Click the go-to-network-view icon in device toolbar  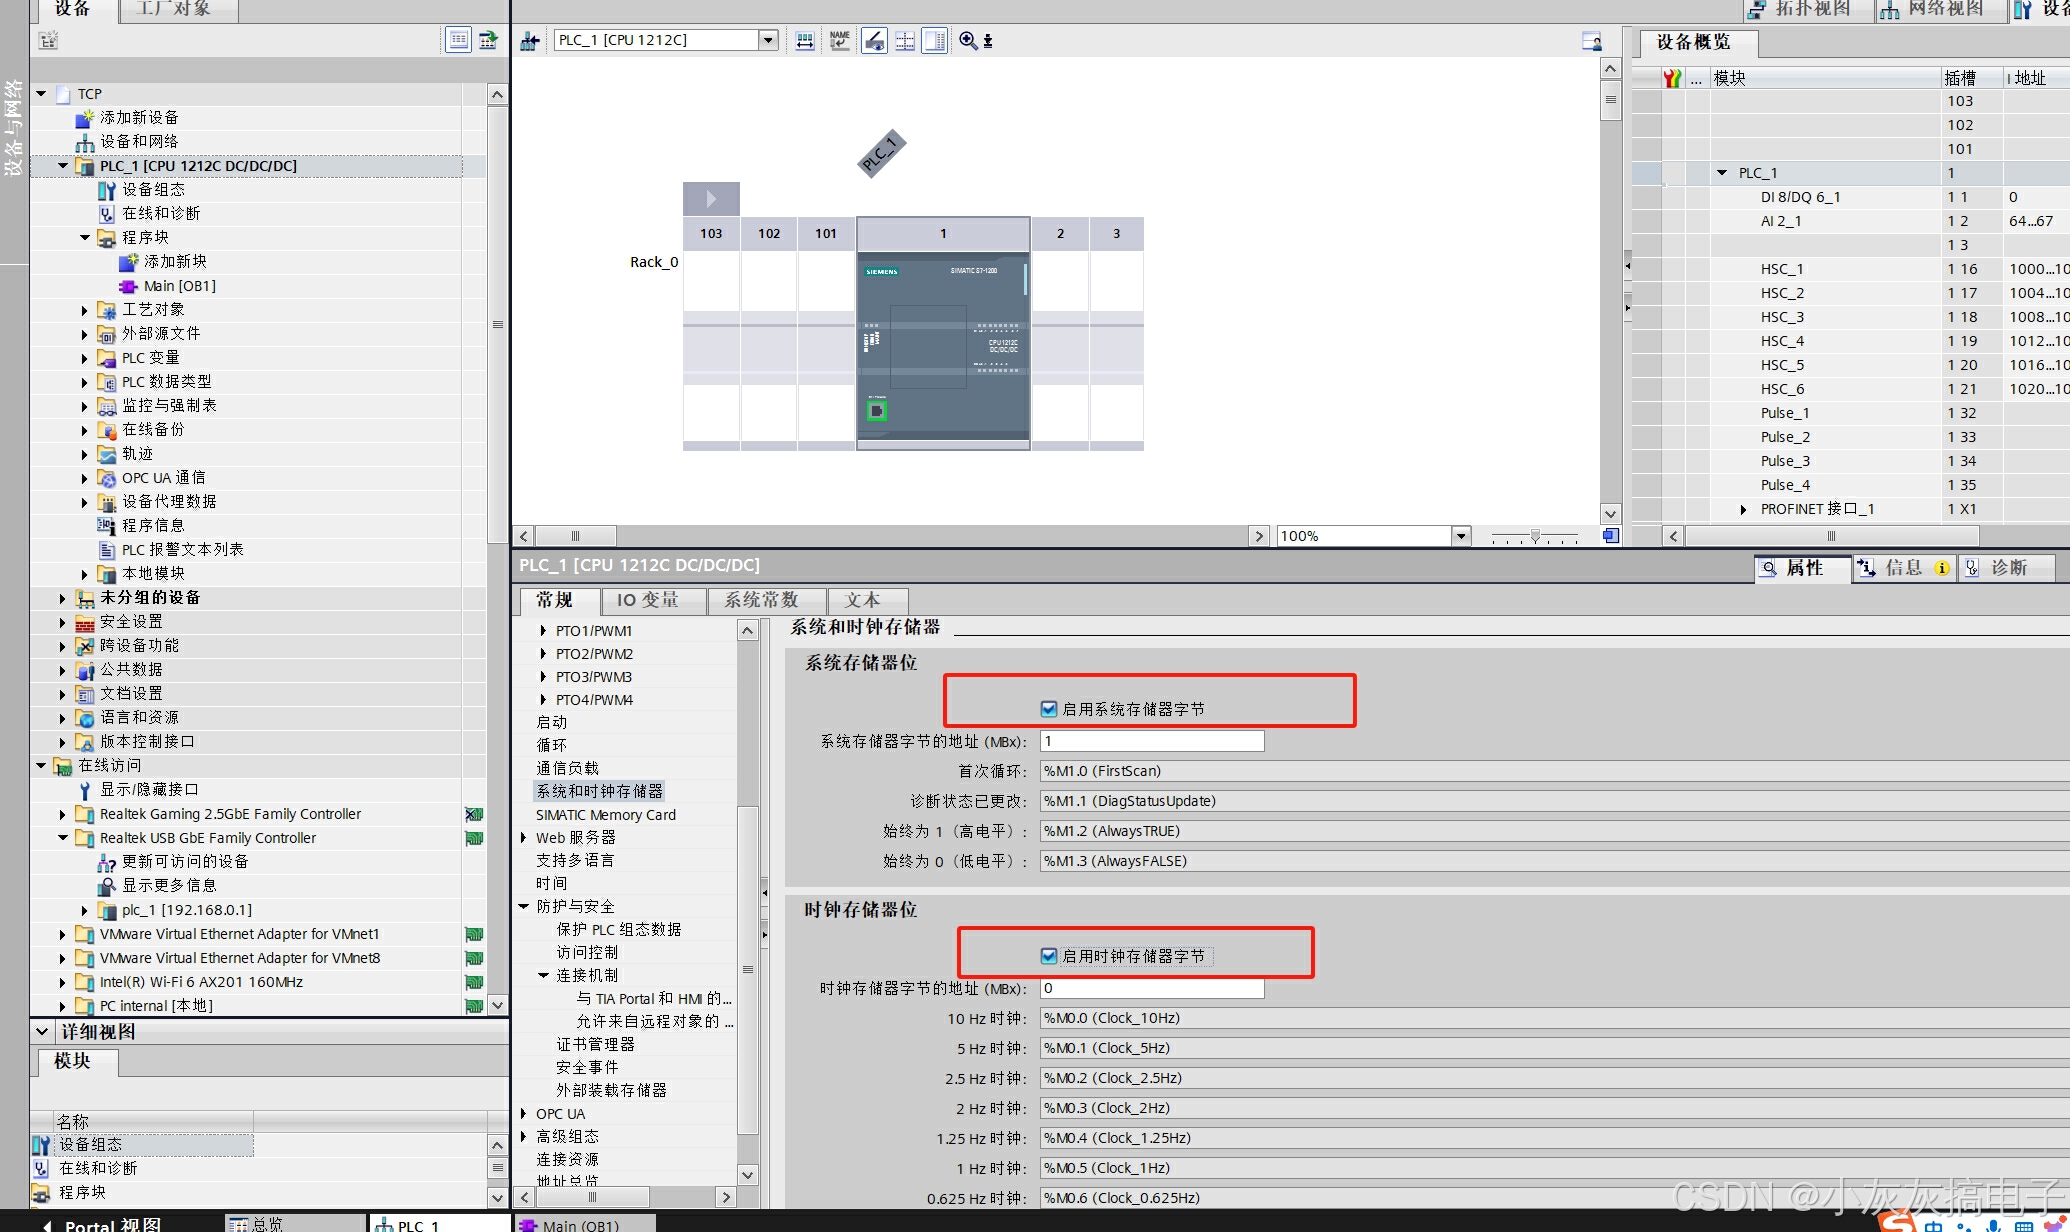(x=530, y=40)
